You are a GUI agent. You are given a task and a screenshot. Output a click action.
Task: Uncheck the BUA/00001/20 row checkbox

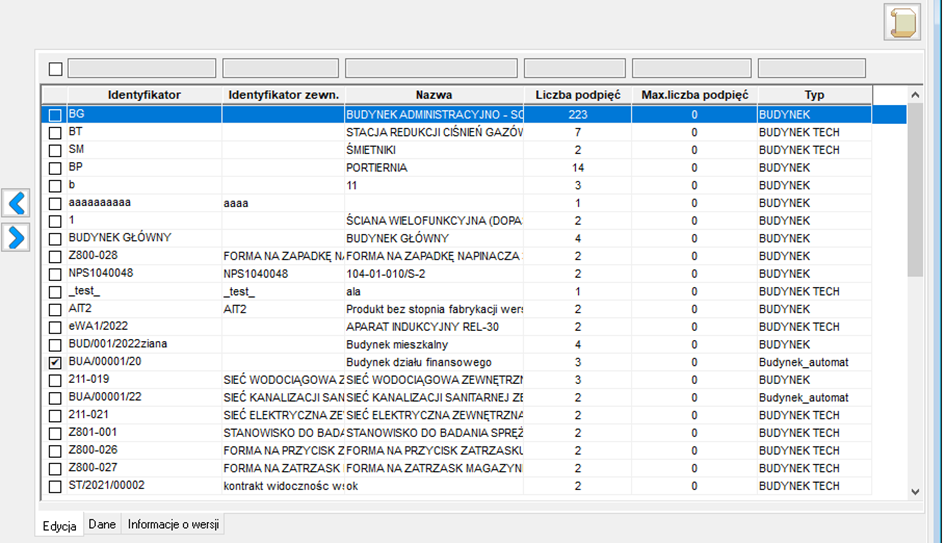tap(55, 363)
